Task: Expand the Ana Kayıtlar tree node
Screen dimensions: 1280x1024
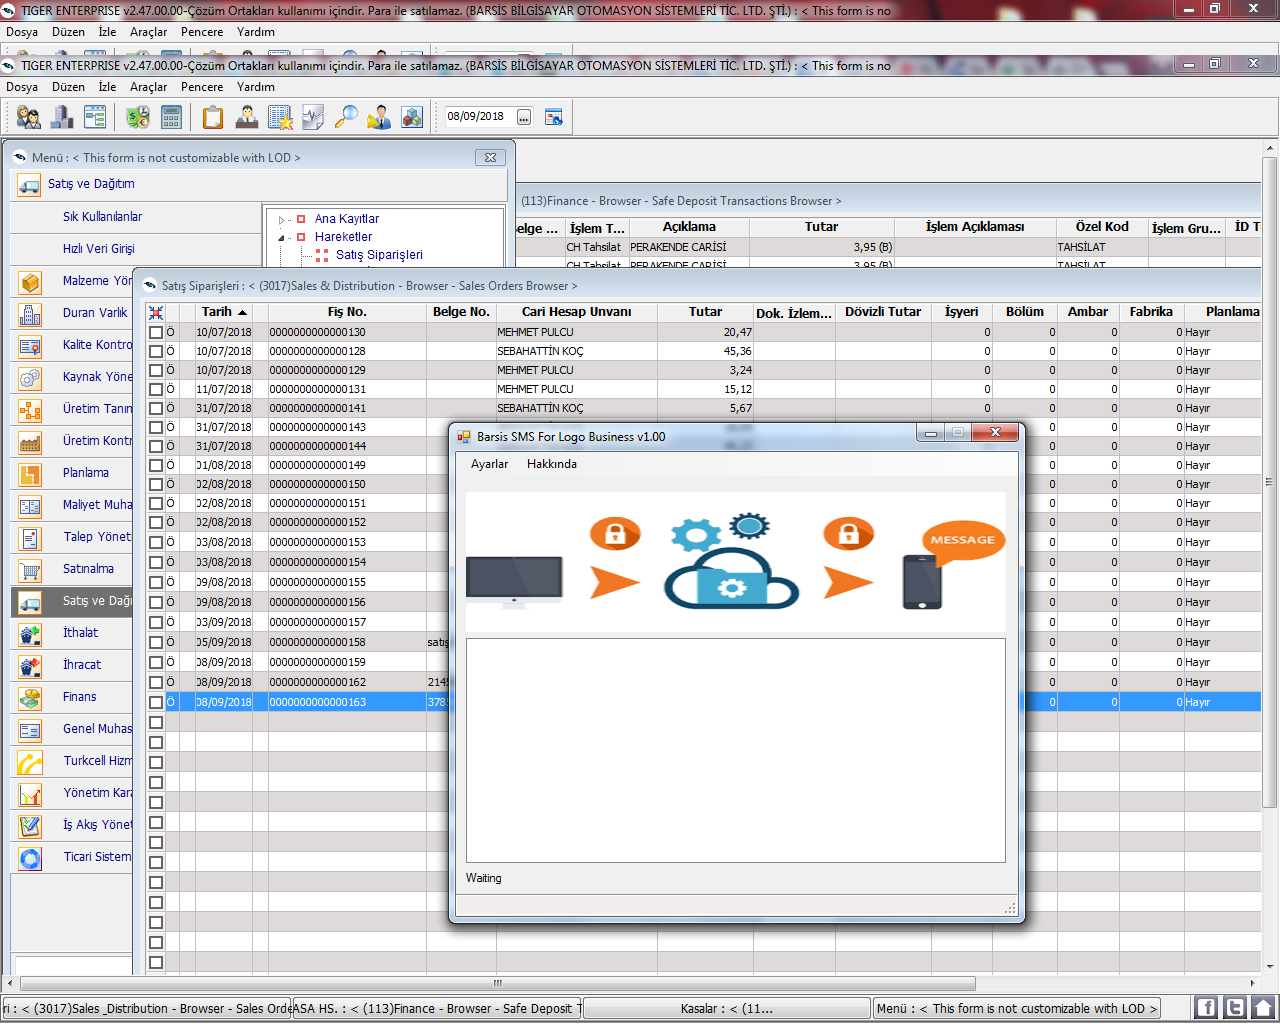Action: pyautogui.click(x=282, y=220)
